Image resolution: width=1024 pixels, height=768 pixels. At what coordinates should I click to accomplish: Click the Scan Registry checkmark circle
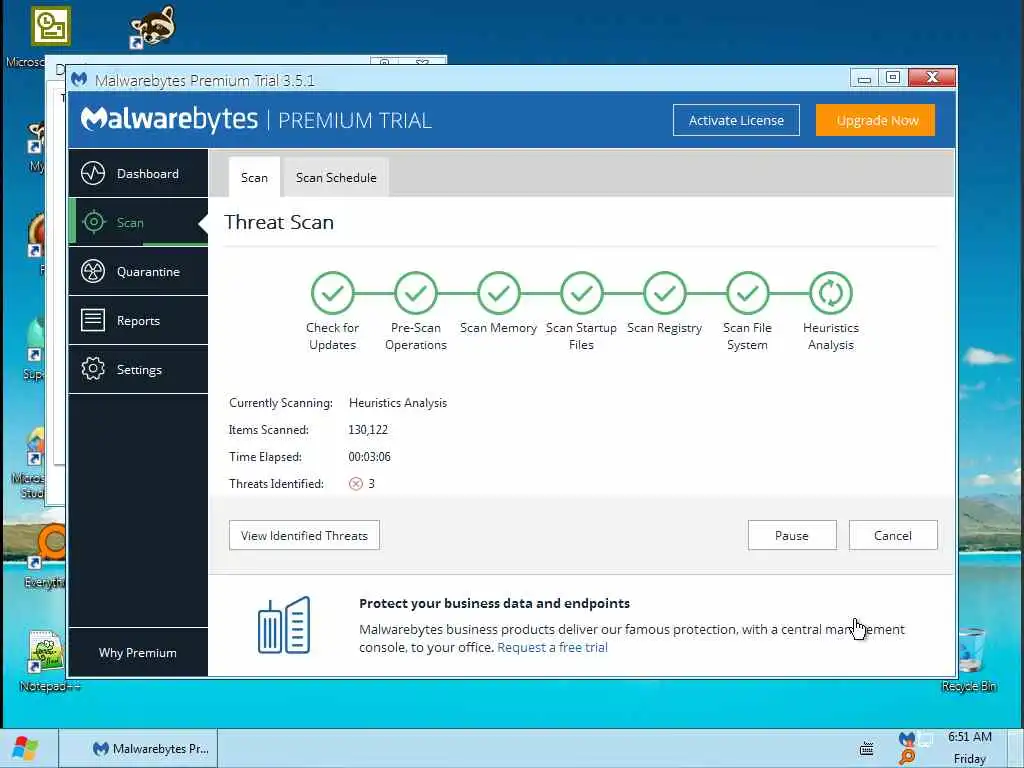coord(664,293)
